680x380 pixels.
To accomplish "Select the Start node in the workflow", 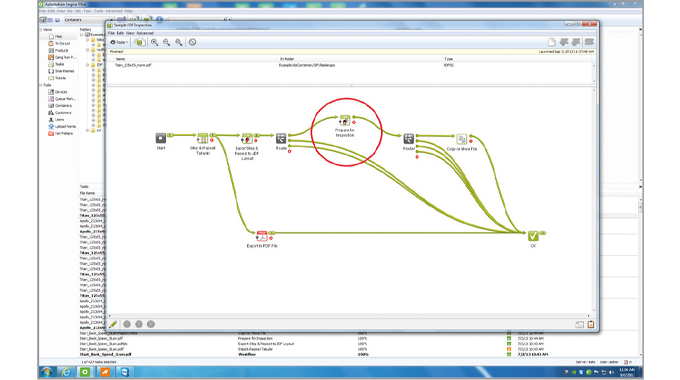I will pos(161,138).
